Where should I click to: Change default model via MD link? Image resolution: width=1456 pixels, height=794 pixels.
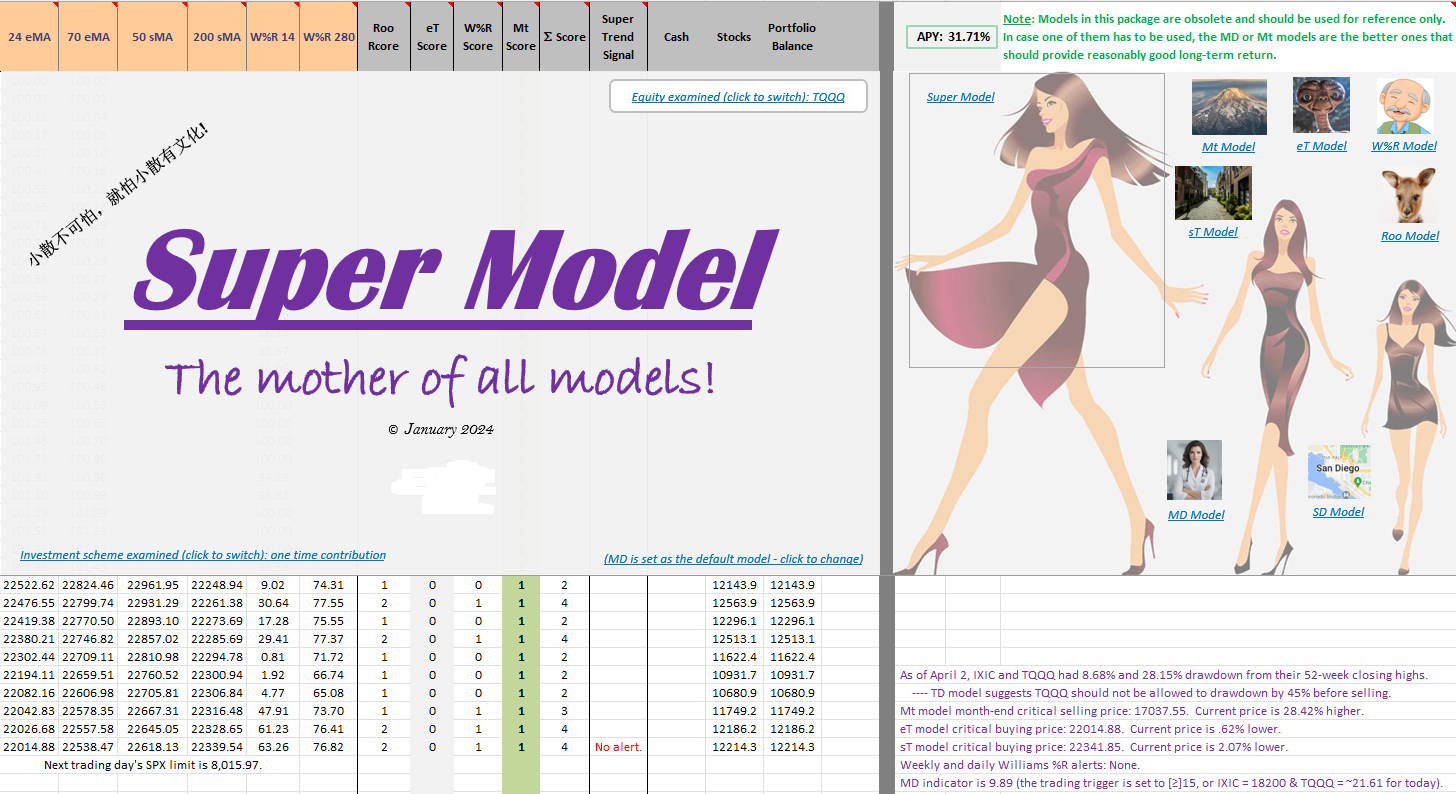[x=733, y=559]
